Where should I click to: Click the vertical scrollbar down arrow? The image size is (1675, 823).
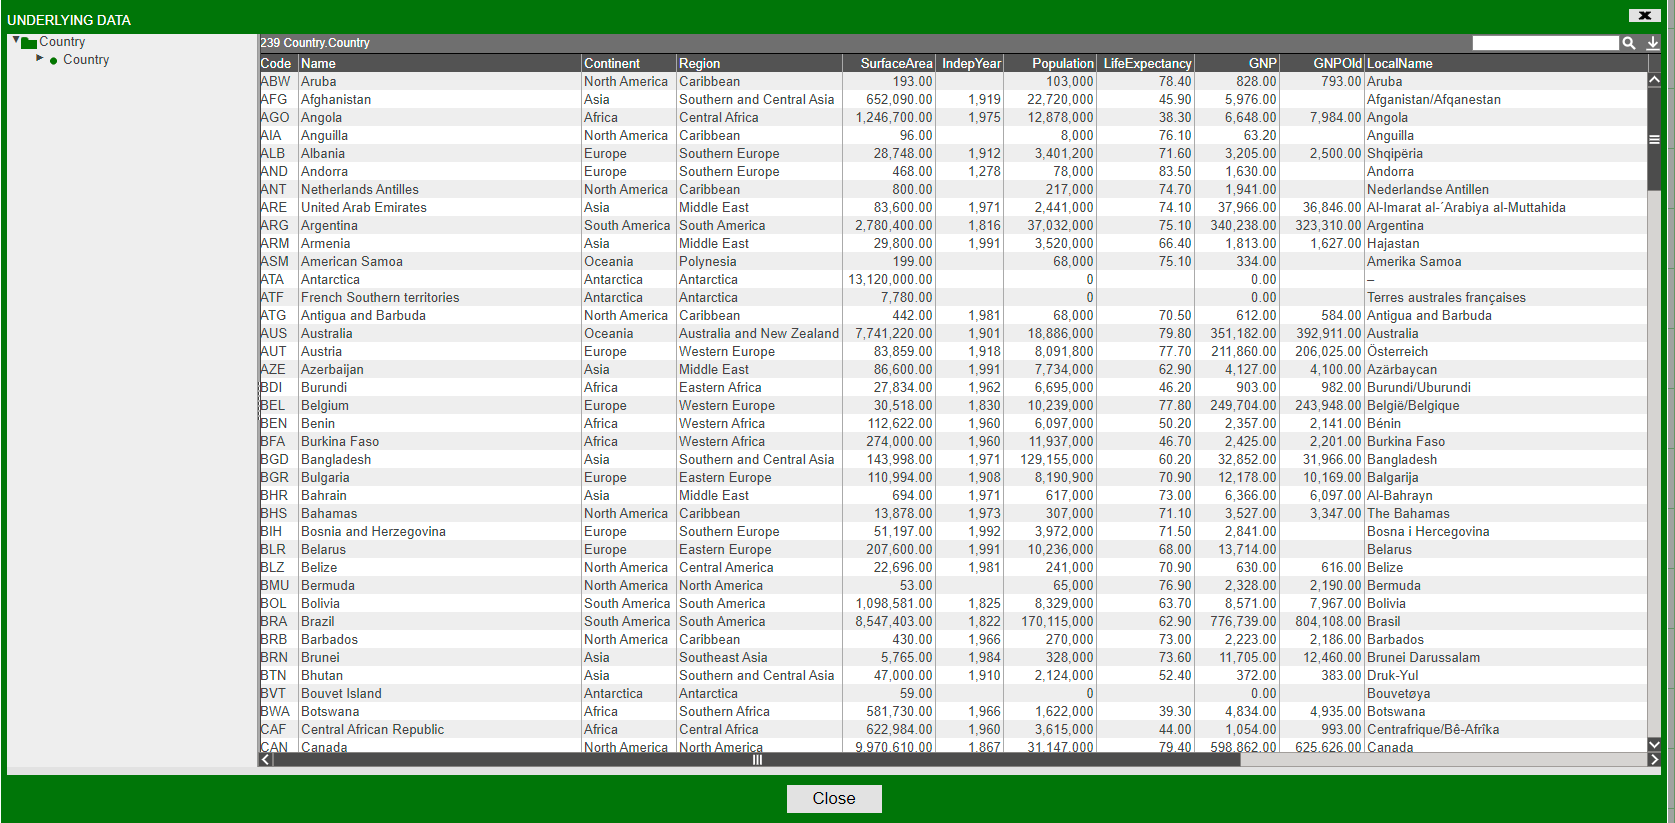pos(1654,744)
